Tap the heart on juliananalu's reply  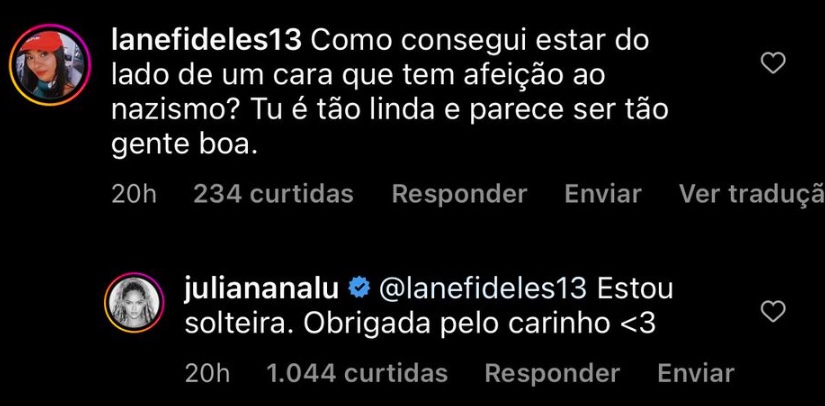tap(773, 312)
